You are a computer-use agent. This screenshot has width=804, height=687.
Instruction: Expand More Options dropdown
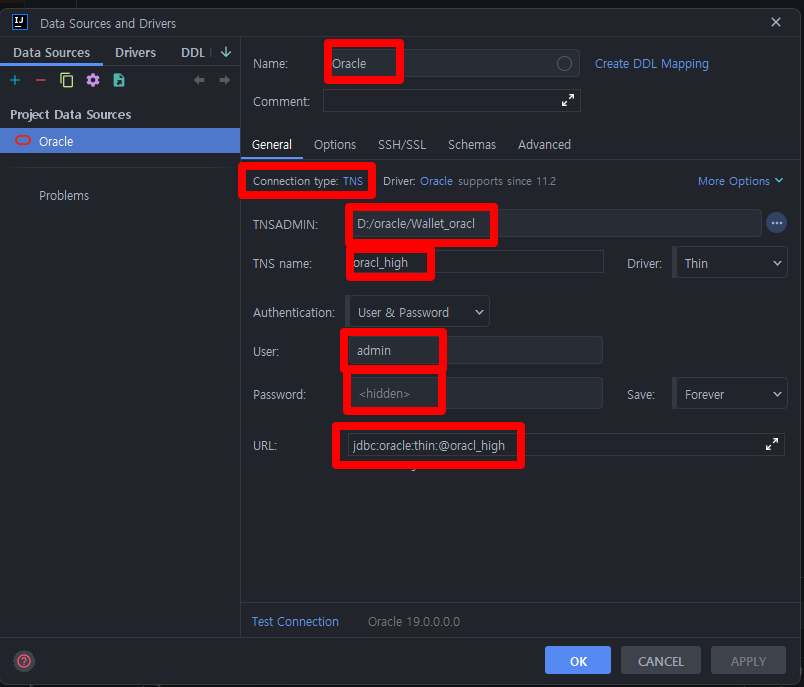point(740,181)
